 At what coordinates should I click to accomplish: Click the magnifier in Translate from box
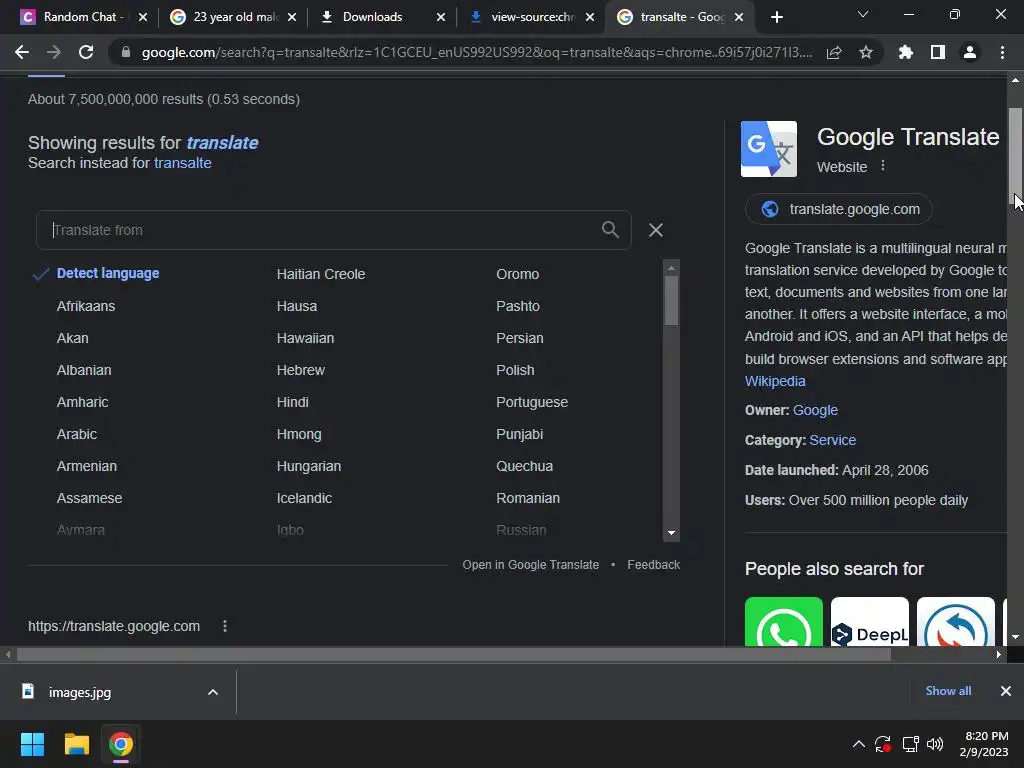(x=610, y=230)
